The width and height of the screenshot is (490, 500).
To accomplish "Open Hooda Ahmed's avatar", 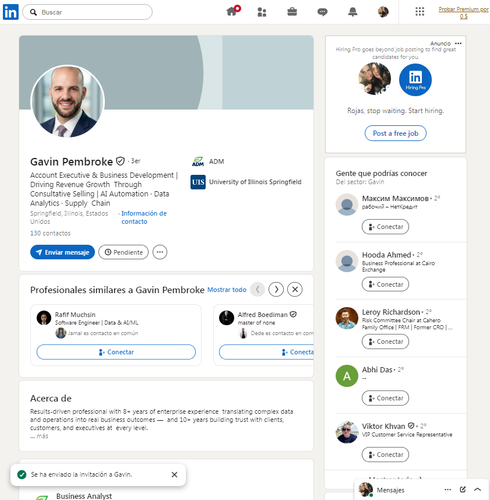I will (x=347, y=261).
